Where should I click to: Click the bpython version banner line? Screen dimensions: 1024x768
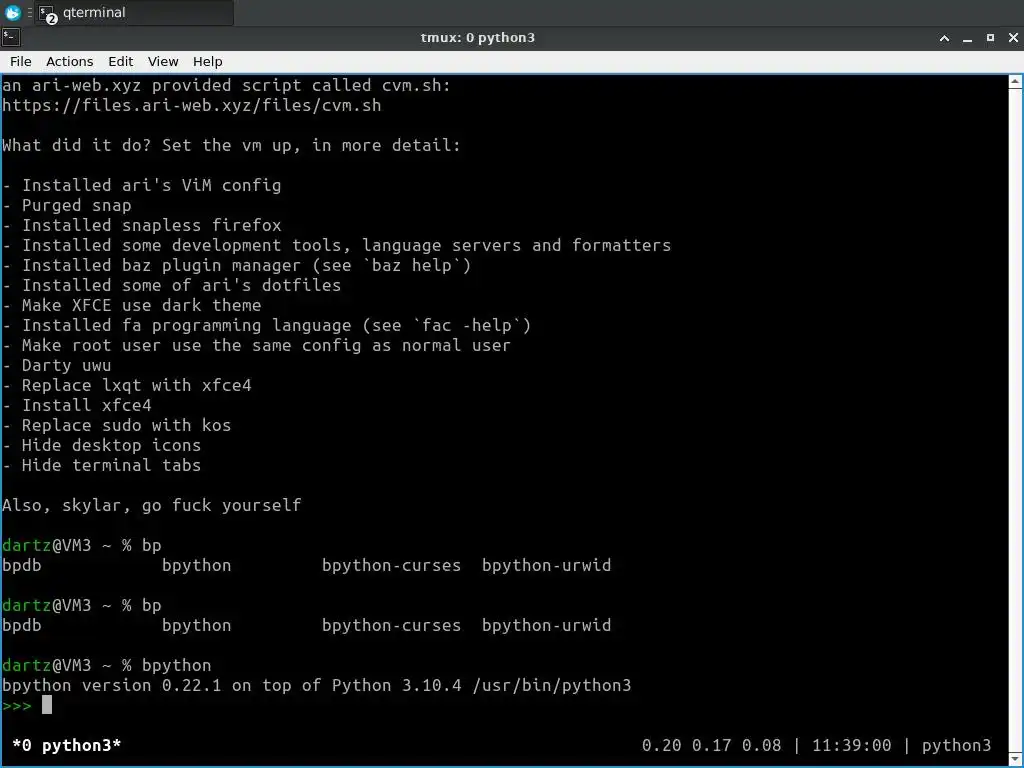317,685
